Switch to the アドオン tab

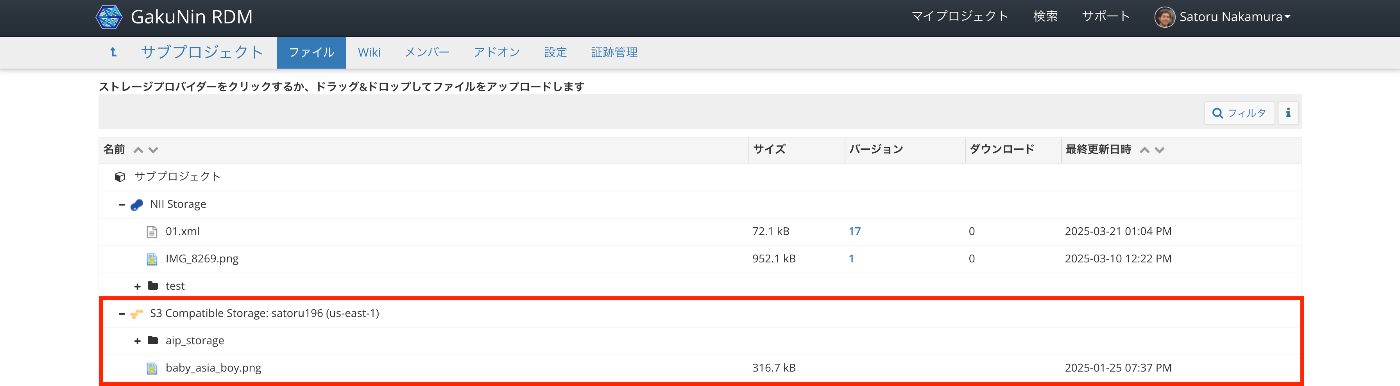(x=496, y=53)
